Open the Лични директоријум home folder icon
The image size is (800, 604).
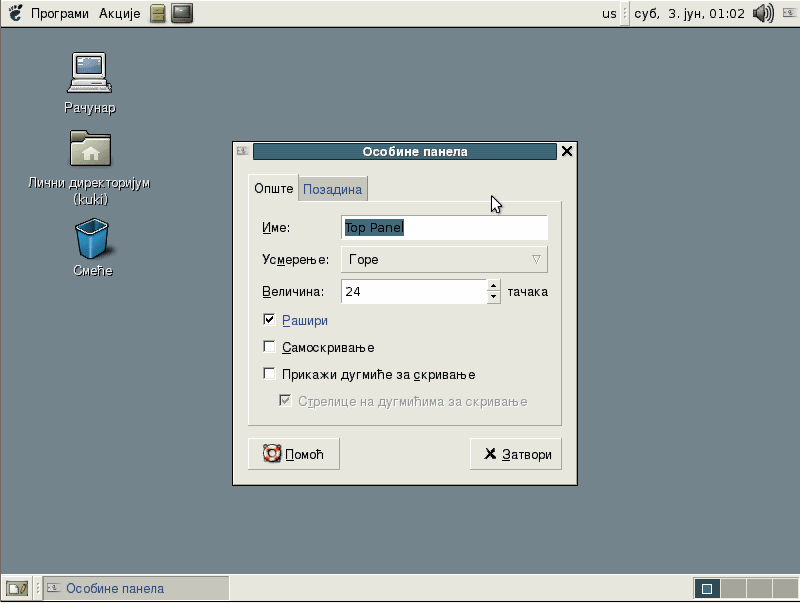[x=89, y=168]
